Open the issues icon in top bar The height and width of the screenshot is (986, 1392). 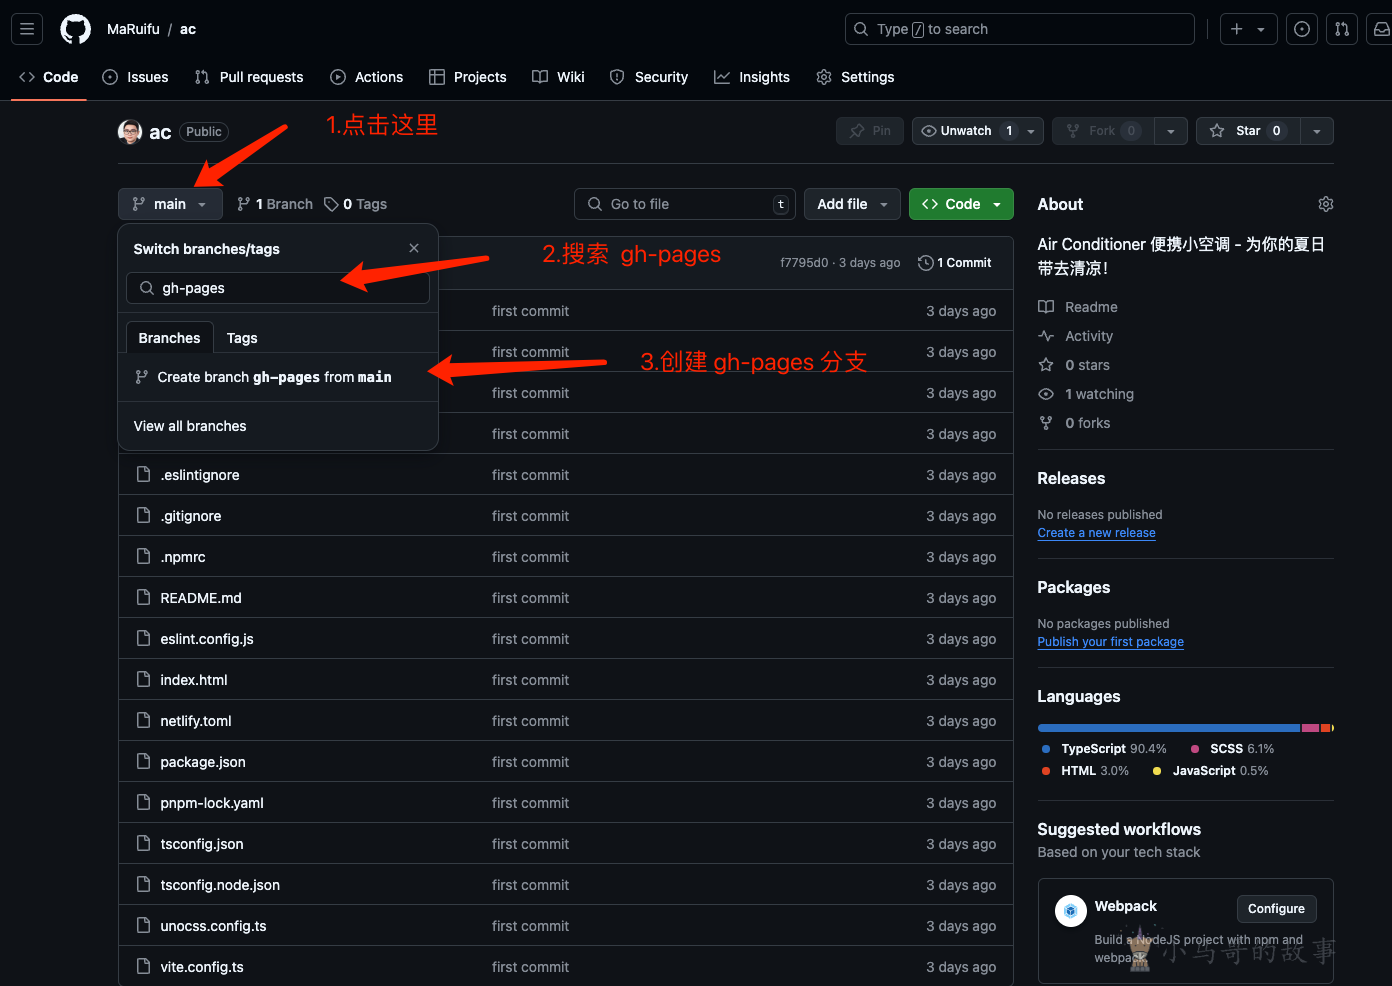1301,29
